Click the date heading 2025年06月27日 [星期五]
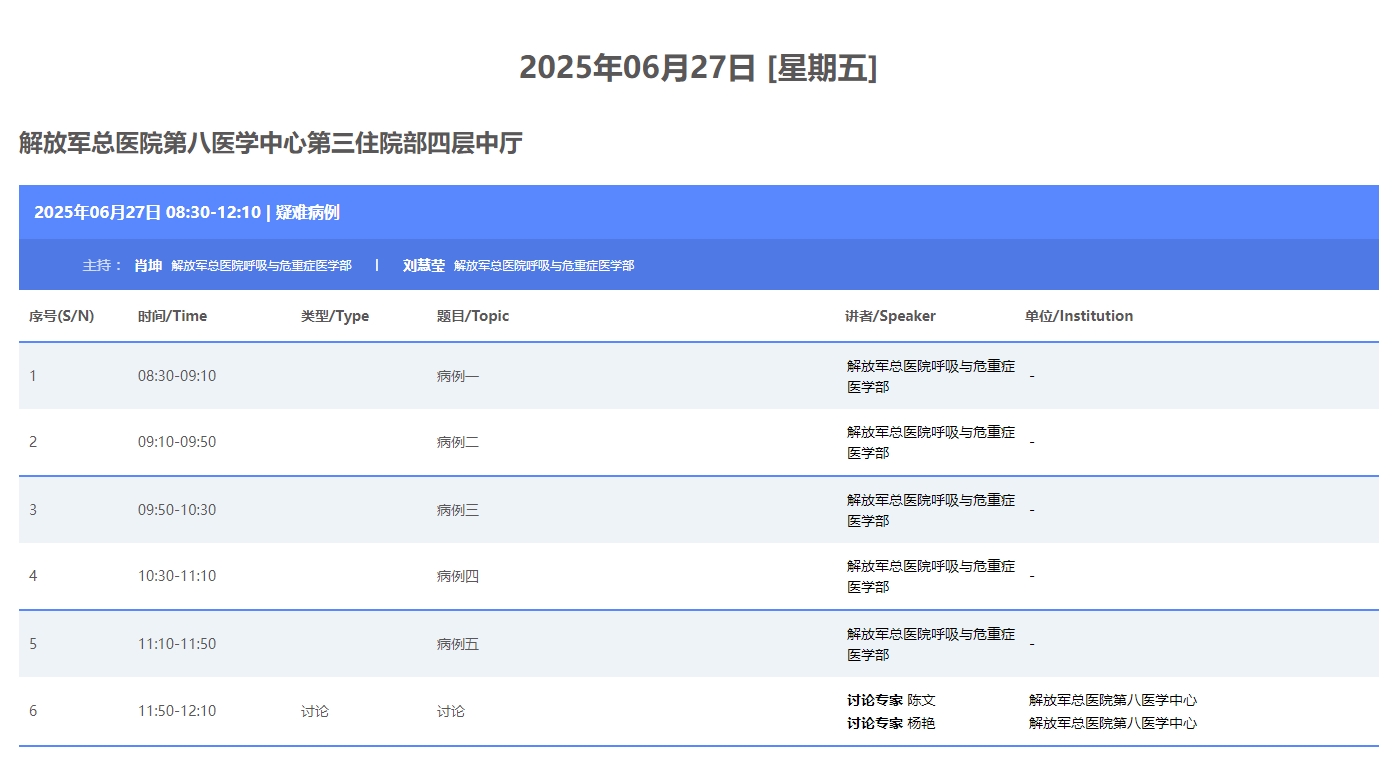 pos(698,67)
